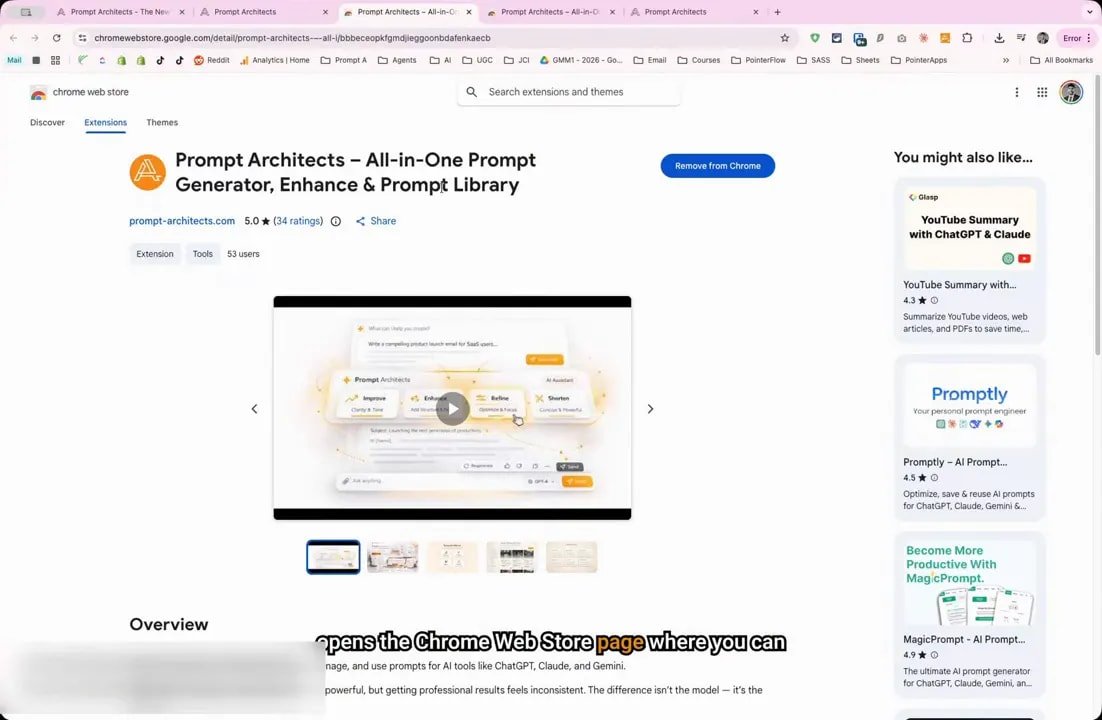Open the MagicPrompt - AI Prompt card
The image size is (1102, 720).
(x=970, y=615)
